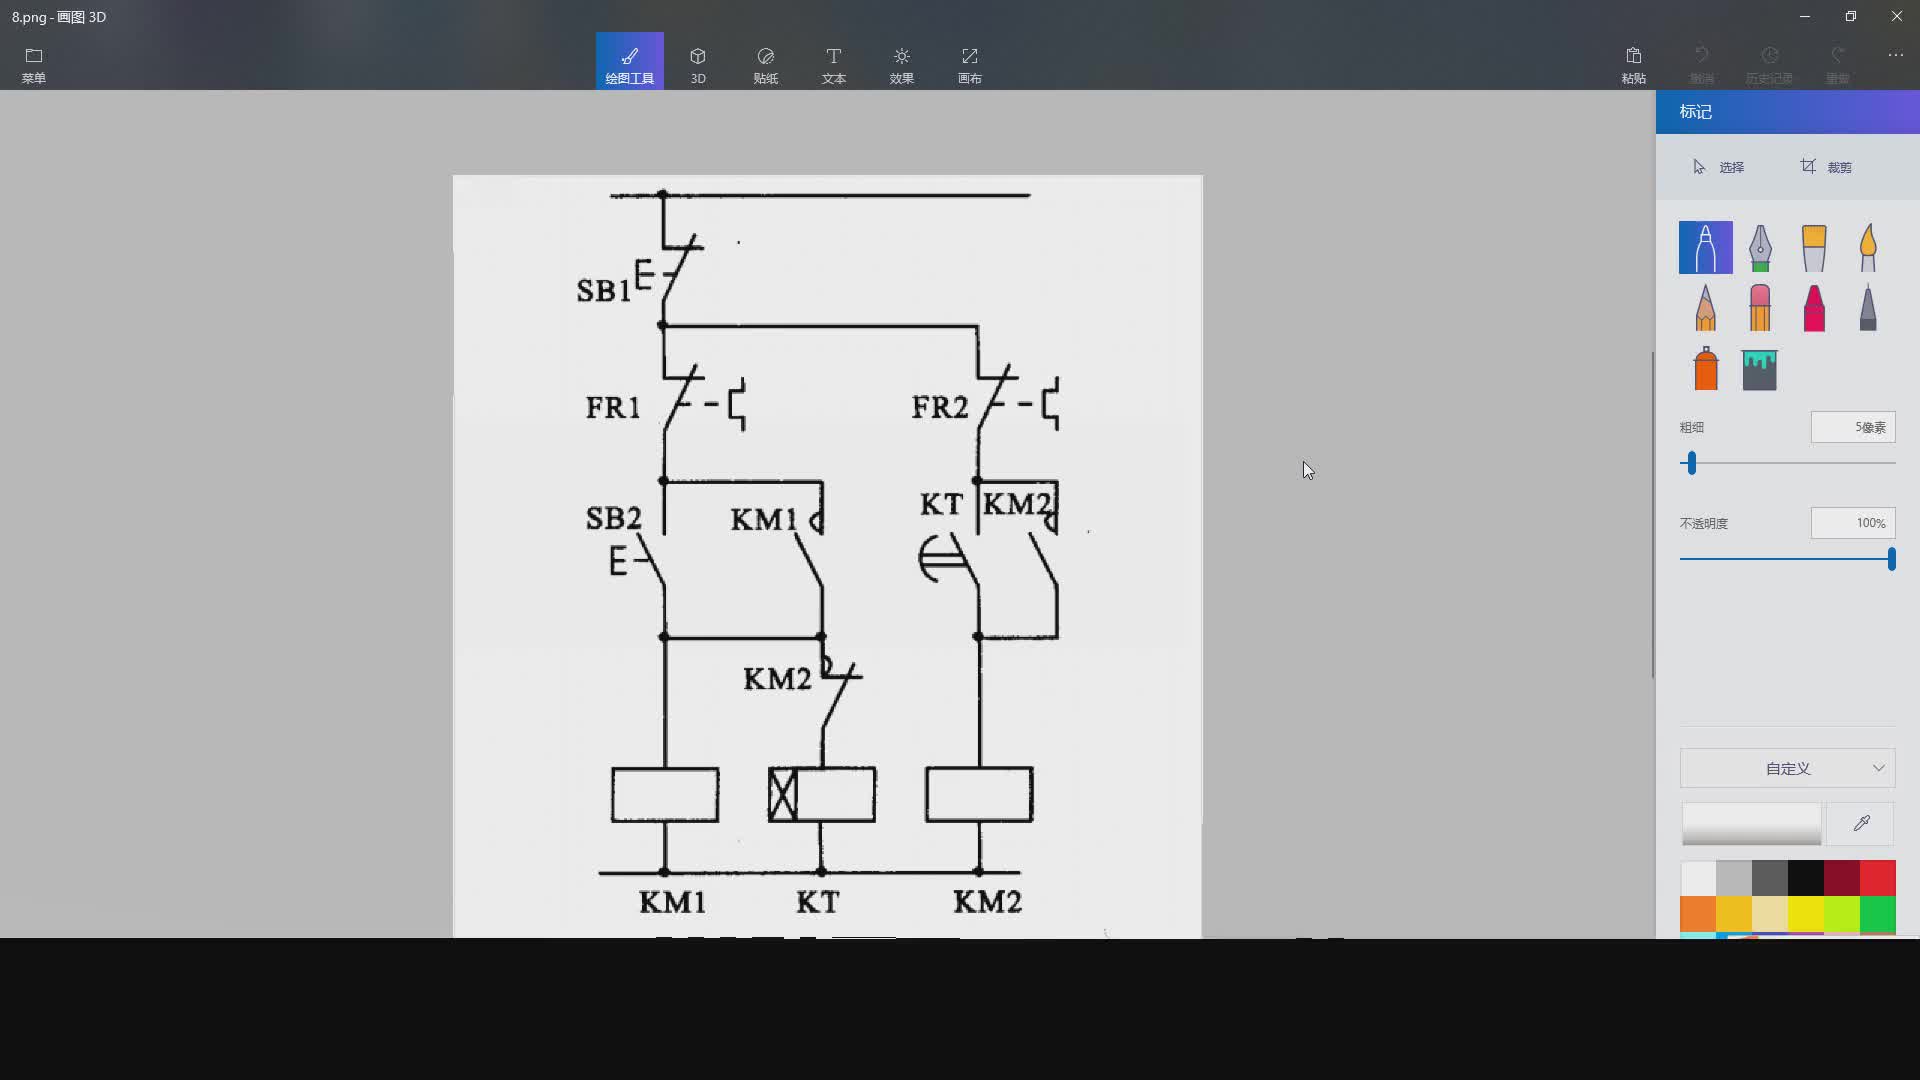Select the pixel pen tool
The image size is (1920, 1080).
[1868, 308]
